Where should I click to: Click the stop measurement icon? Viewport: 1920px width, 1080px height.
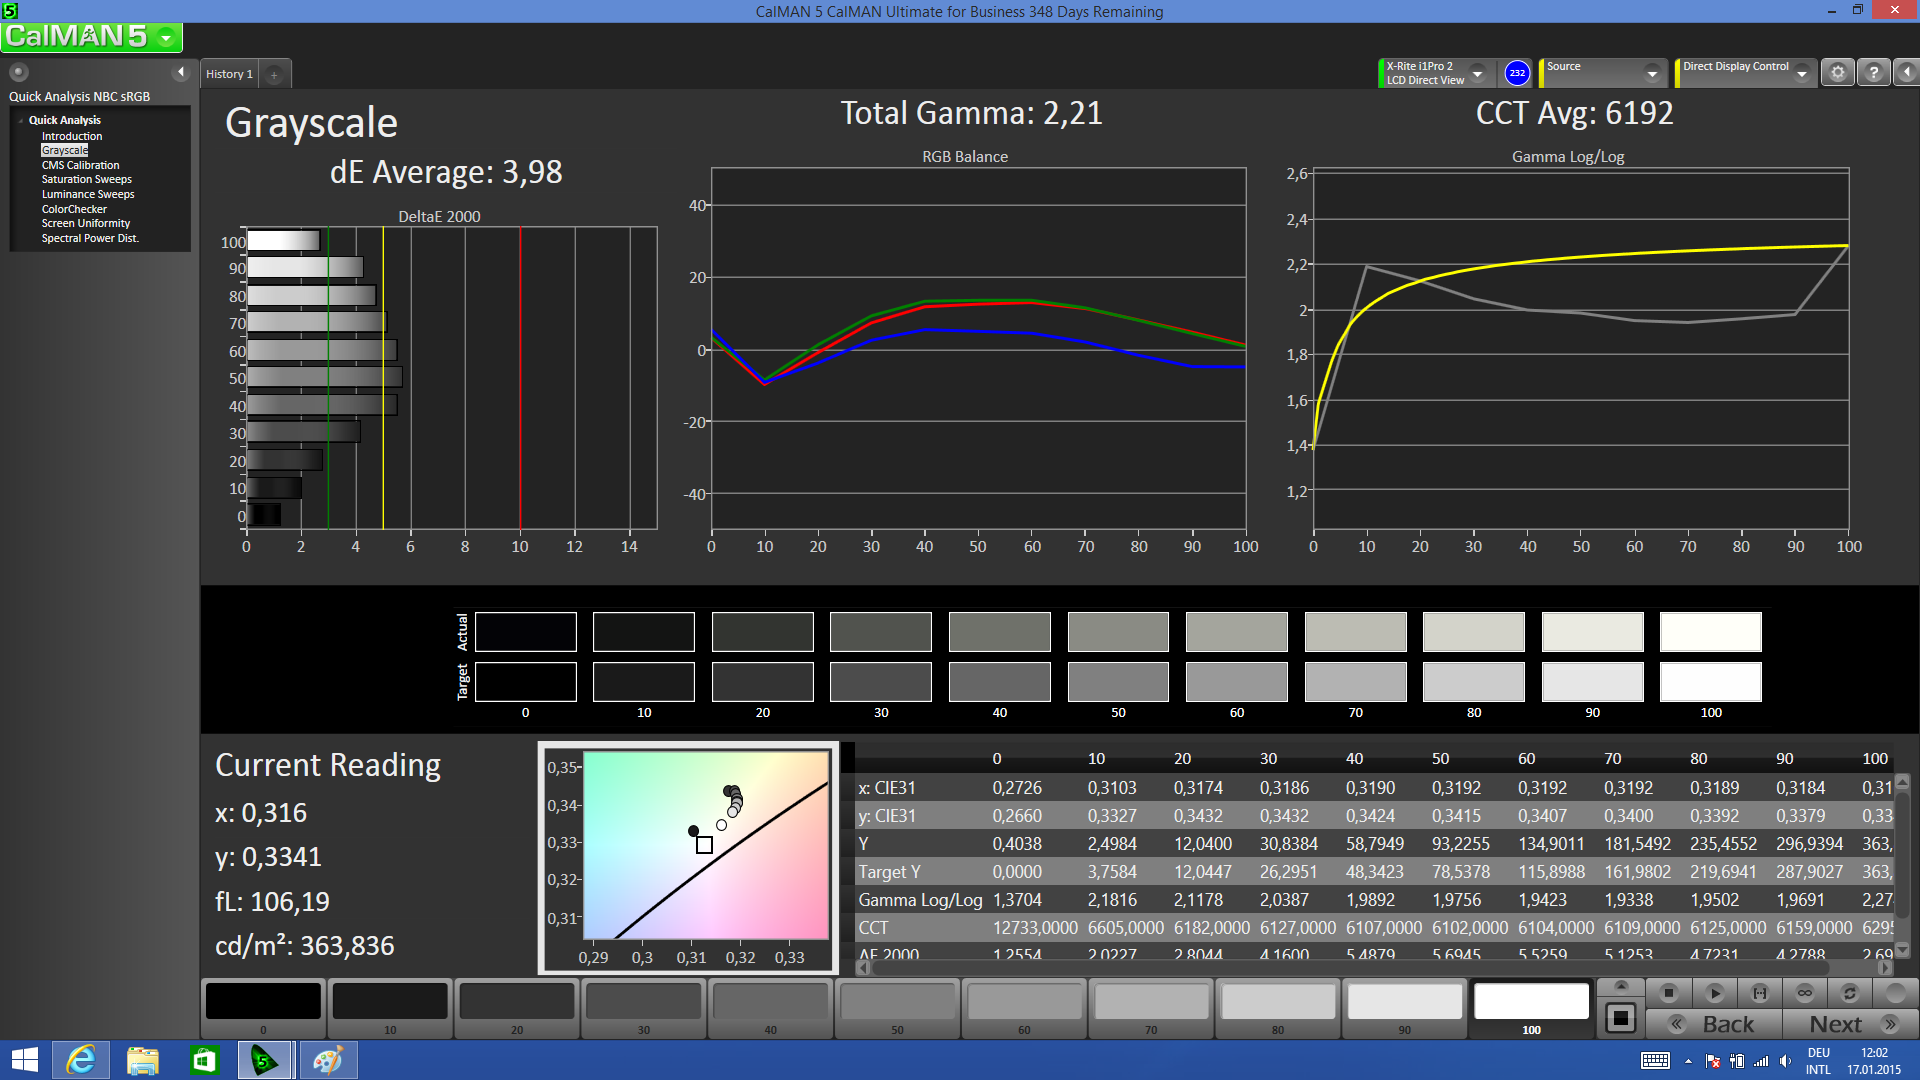point(1668,993)
